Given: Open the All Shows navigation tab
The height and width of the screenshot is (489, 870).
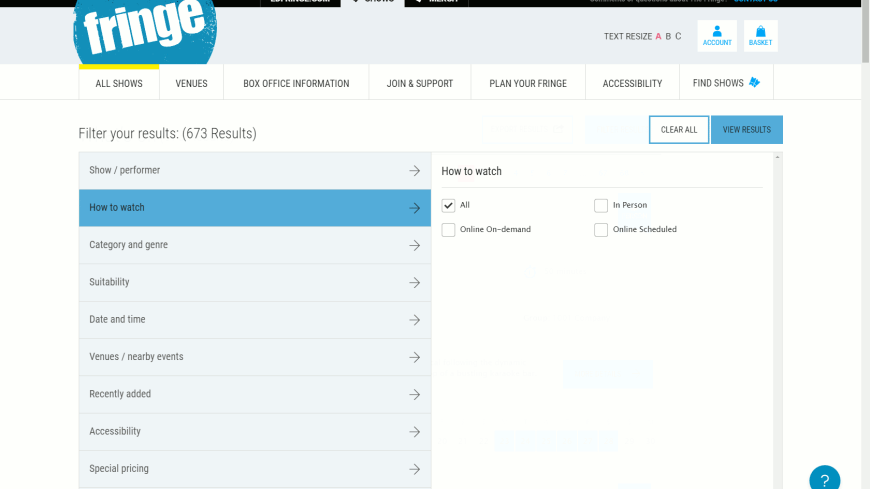Looking at the screenshot, I should point(119,83).
